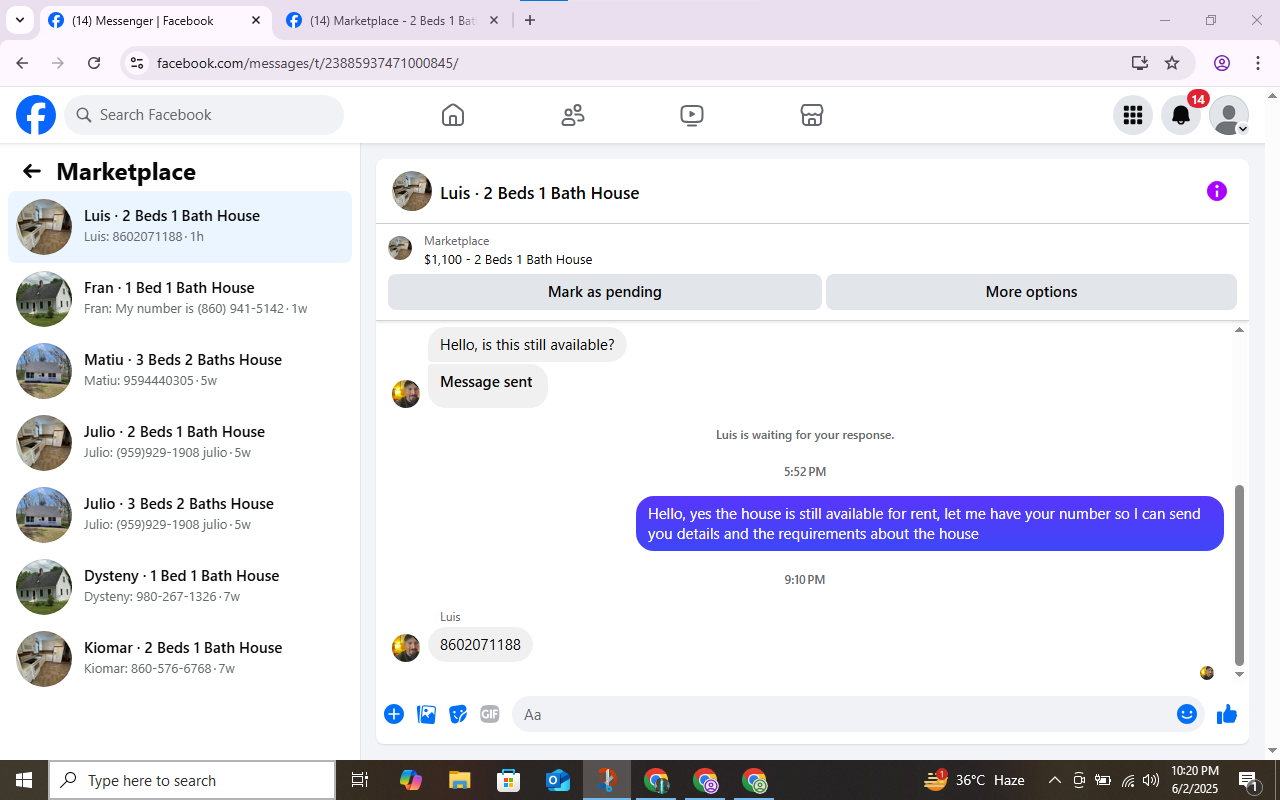Click the install app icon in address bar

[x=1140, y=63]
